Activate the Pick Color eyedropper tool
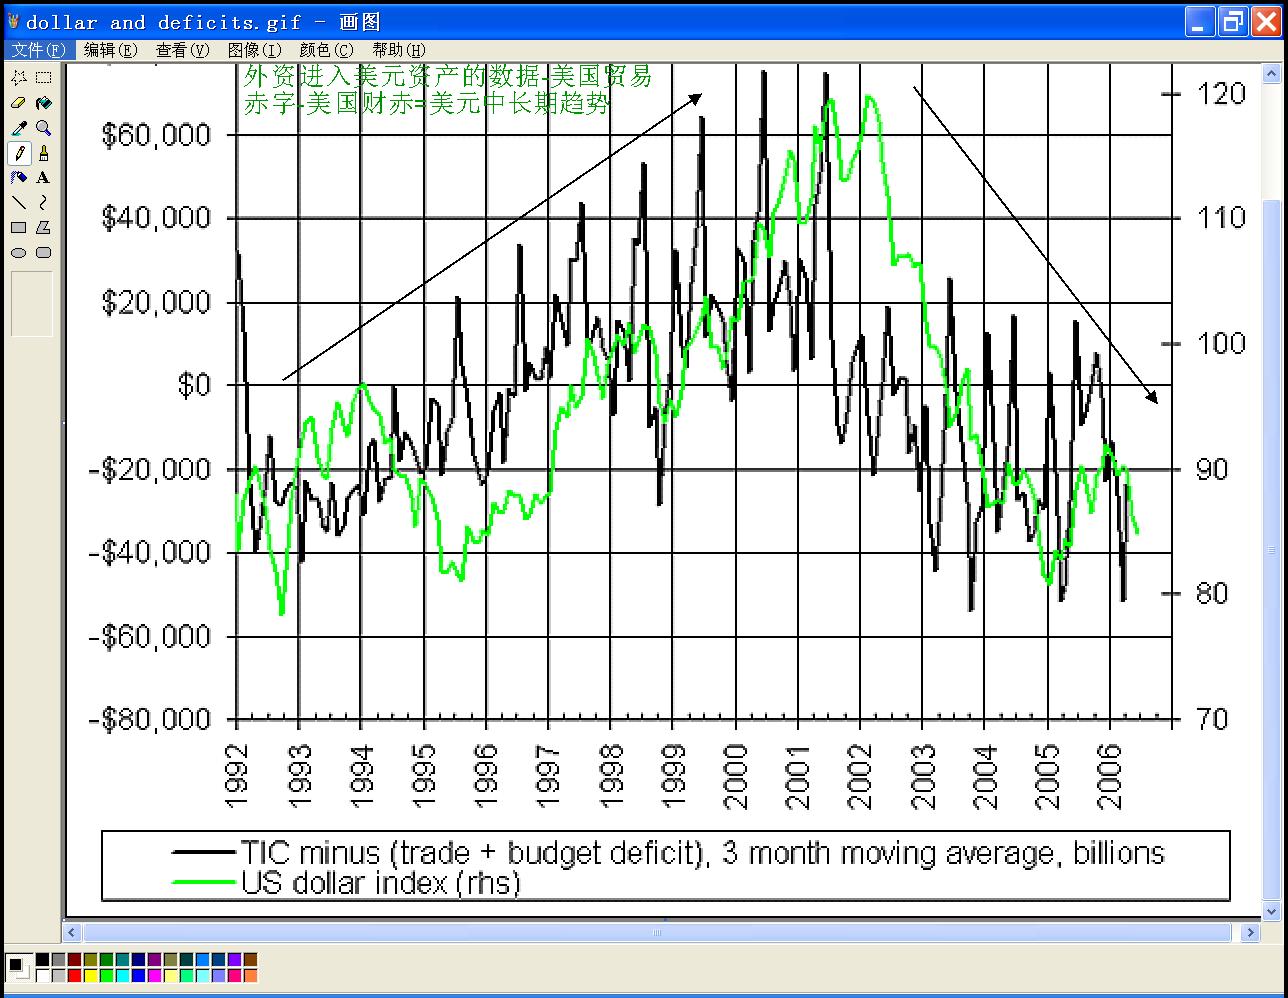The width and height of the screenshot is (1288, 998). 19,127
